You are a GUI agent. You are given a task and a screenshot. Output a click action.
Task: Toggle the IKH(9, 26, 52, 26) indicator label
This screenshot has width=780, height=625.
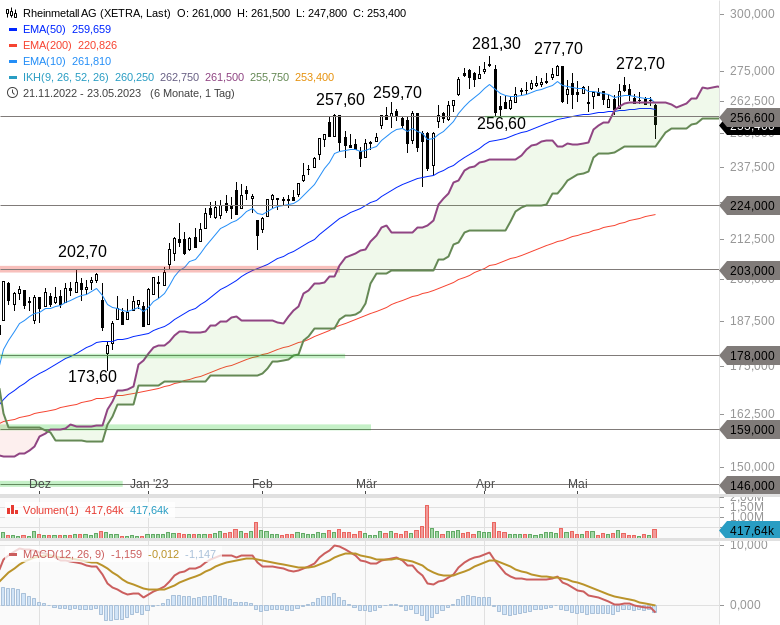coord(65,77)
